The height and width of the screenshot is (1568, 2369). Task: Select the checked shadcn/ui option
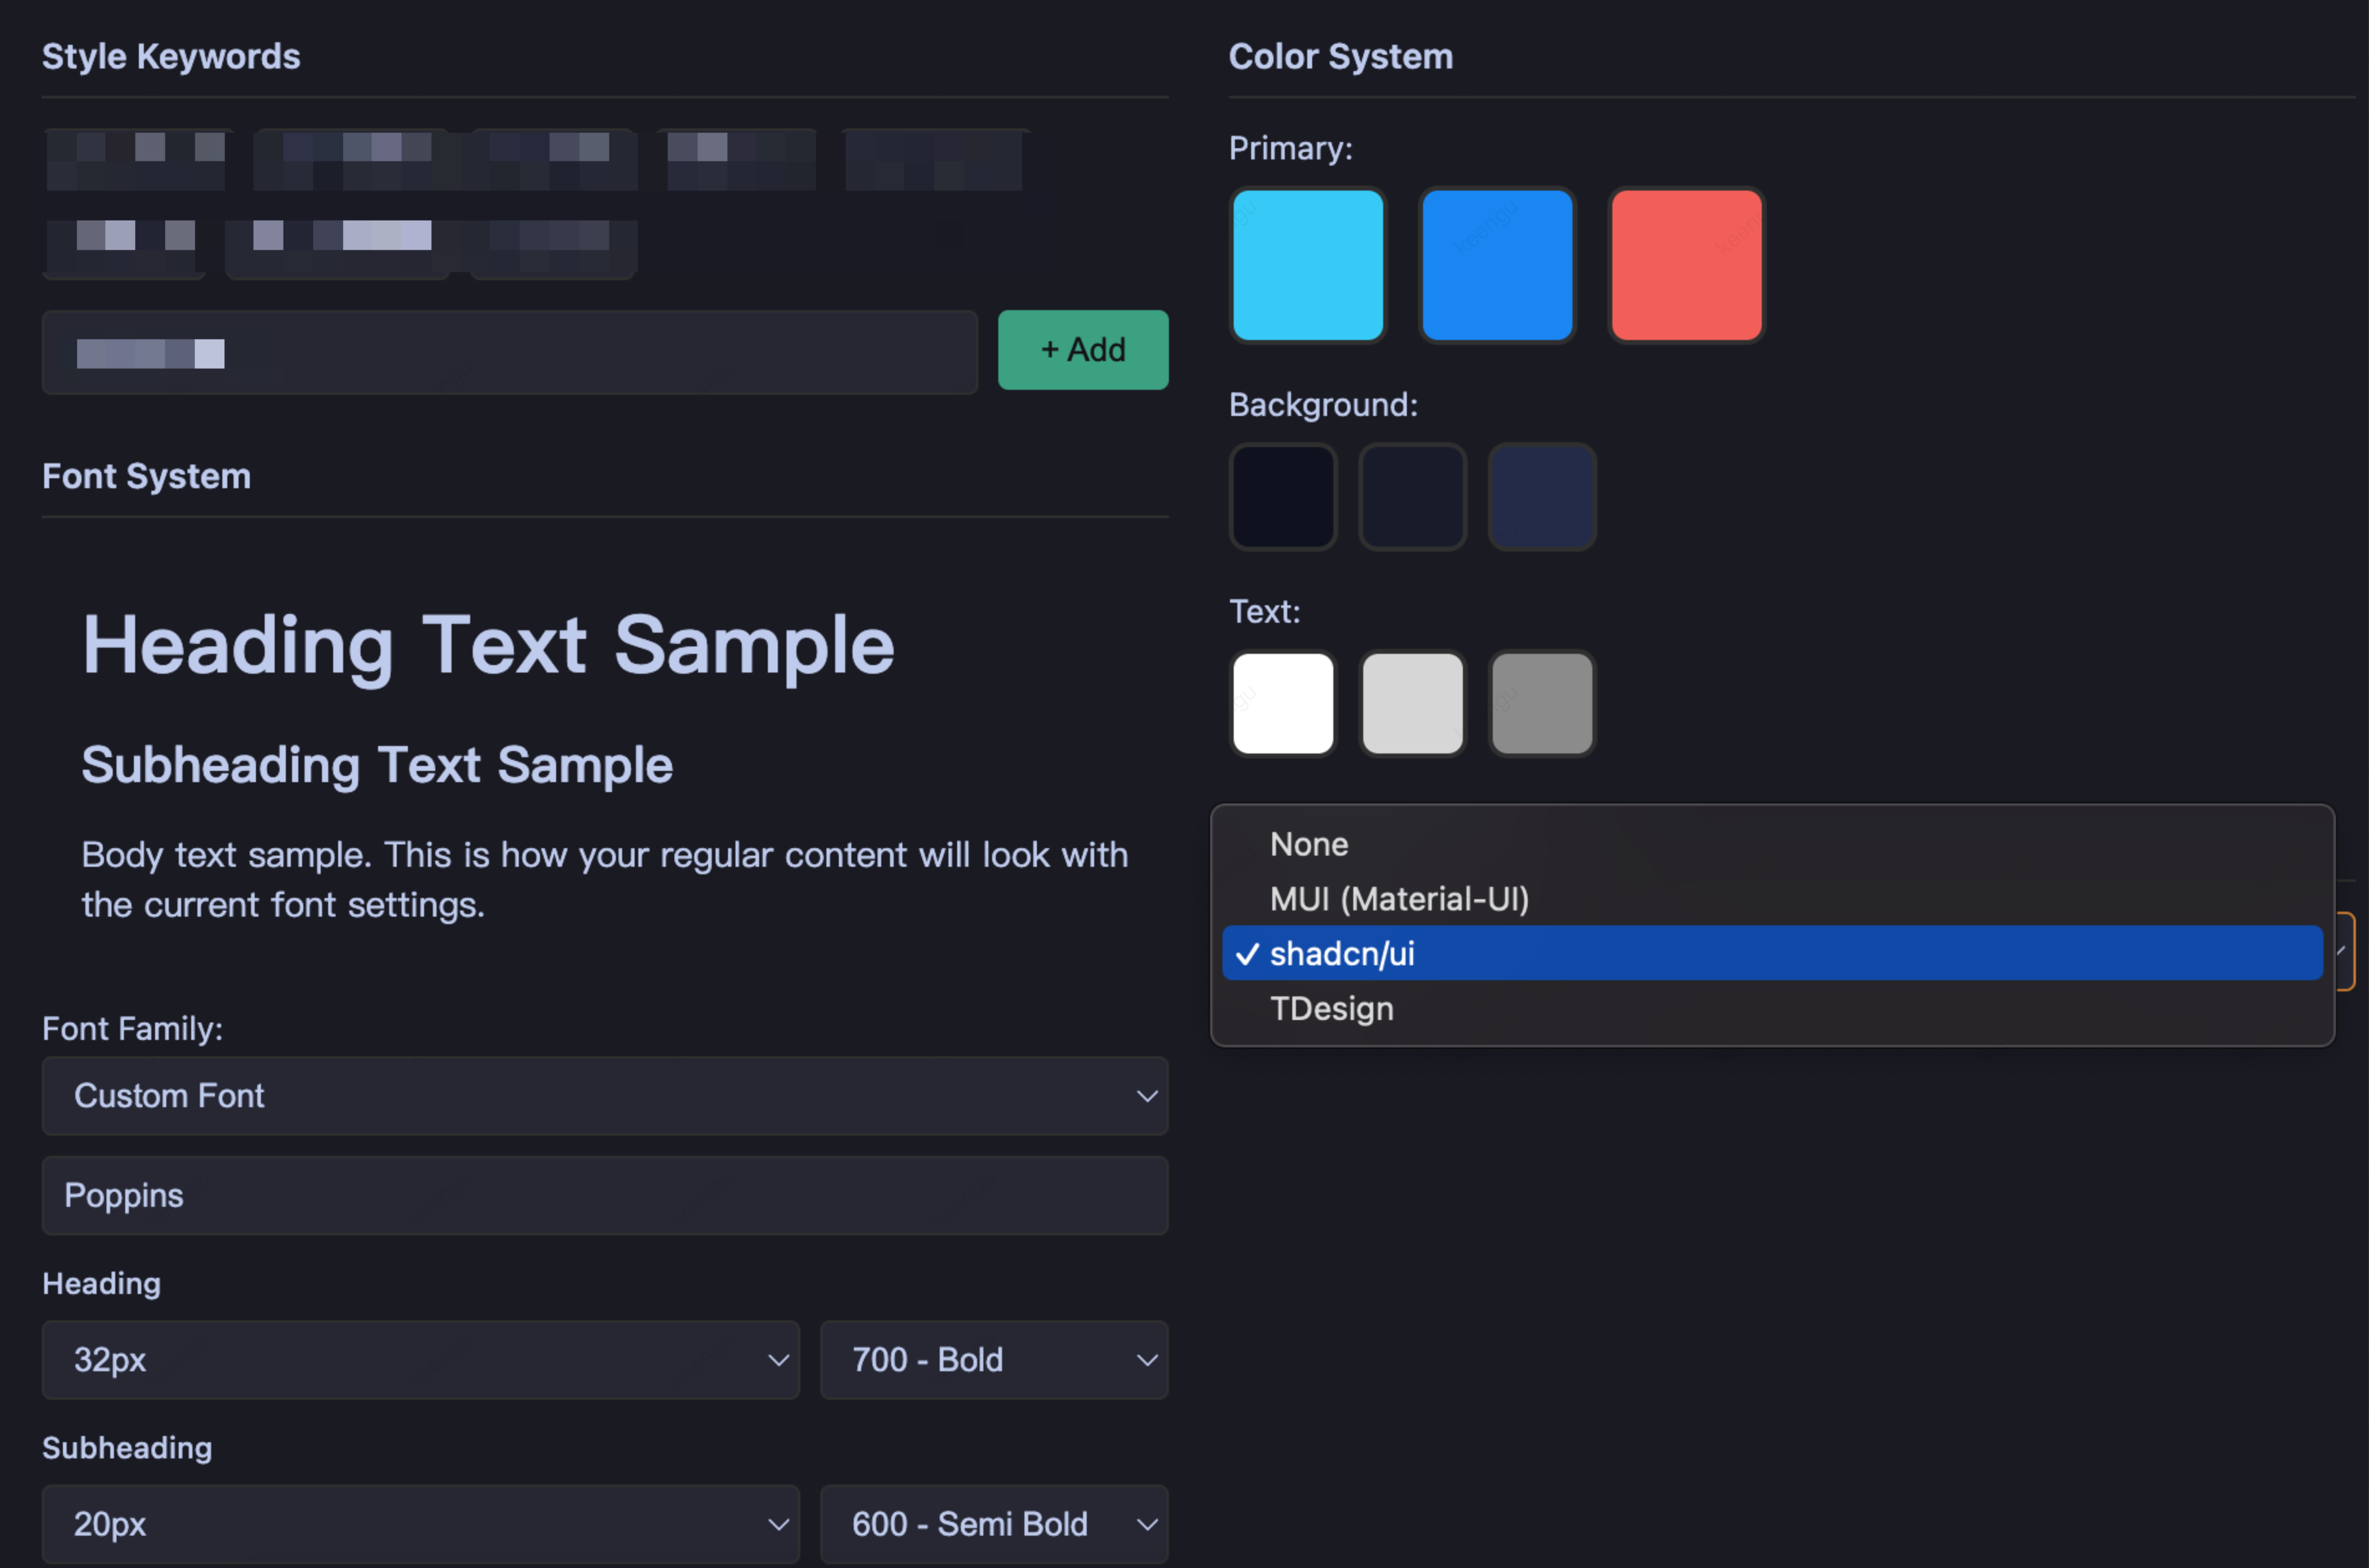pyautogui.click(x=1342, y=953)
